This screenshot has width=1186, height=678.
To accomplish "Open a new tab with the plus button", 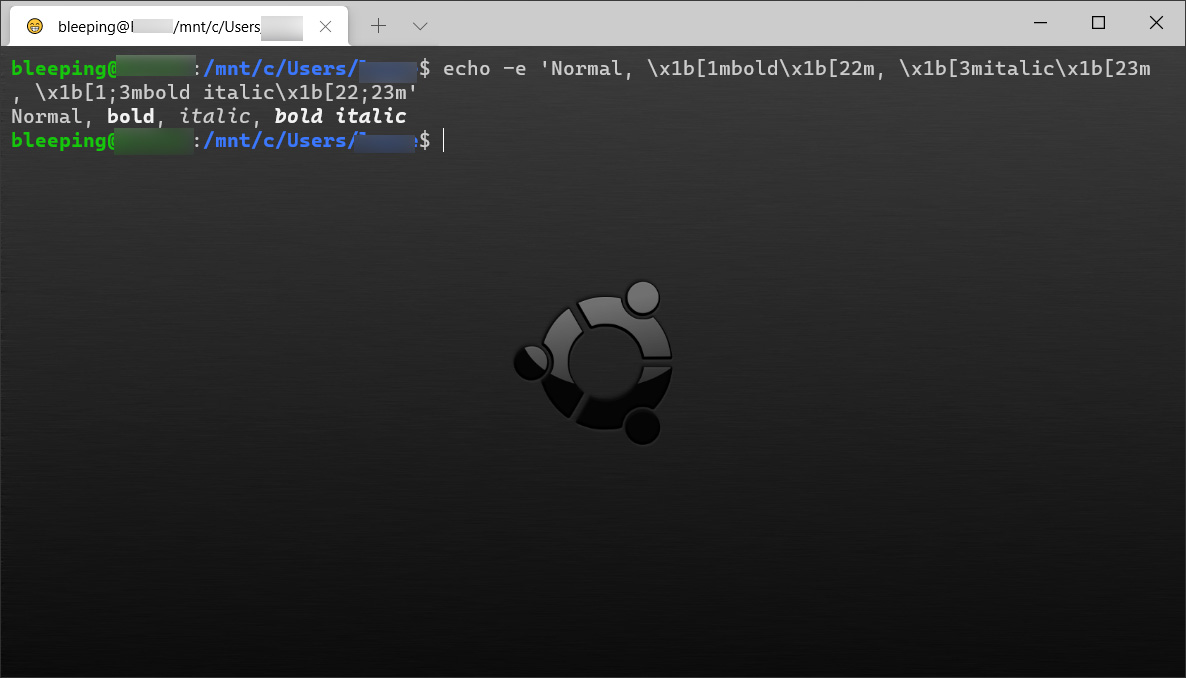I will (x=378, y=26).
